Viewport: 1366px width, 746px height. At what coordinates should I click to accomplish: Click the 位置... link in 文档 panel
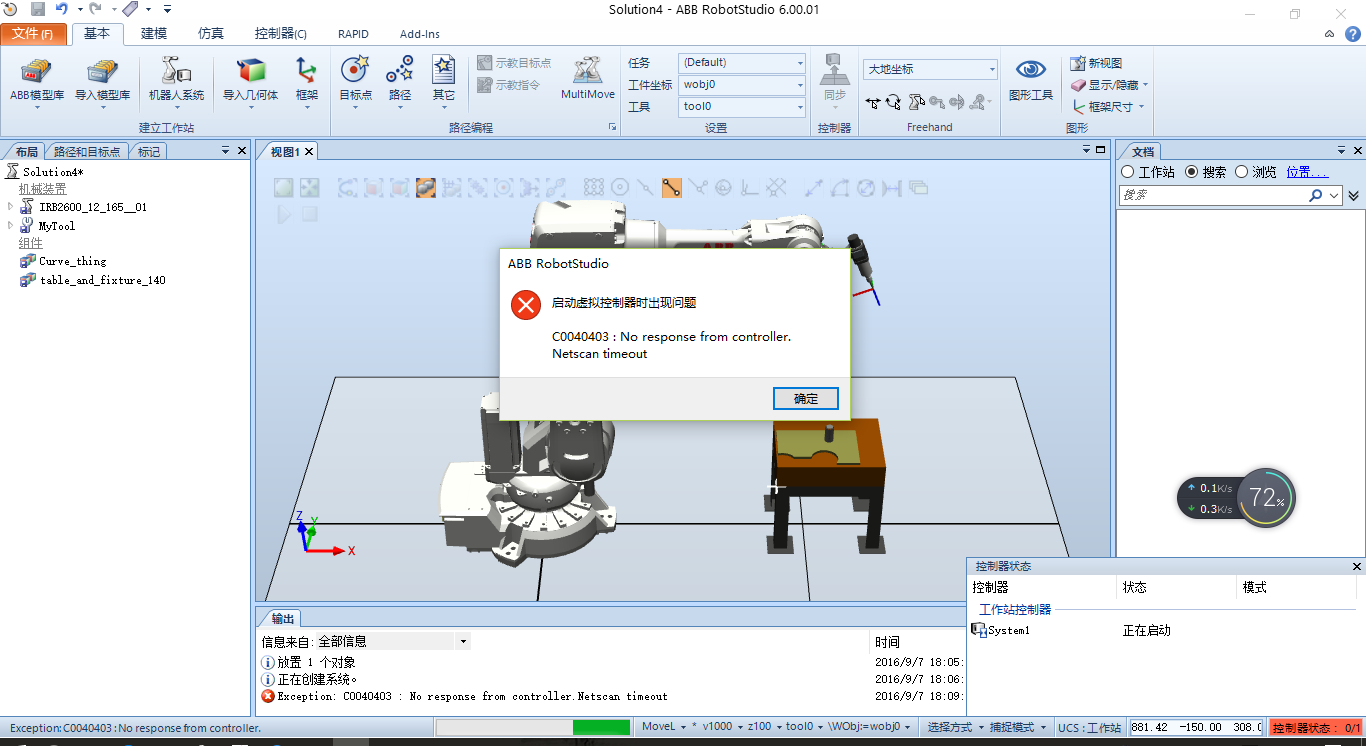click(1307, 172)
